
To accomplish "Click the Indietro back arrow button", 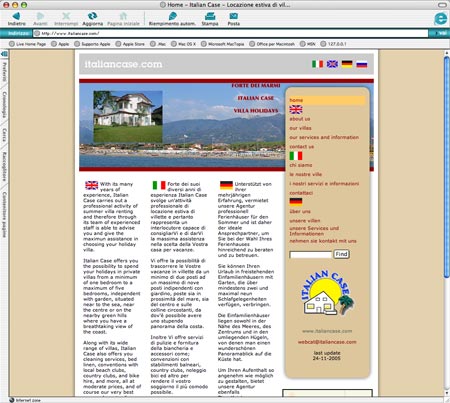I will pos(16,19).
